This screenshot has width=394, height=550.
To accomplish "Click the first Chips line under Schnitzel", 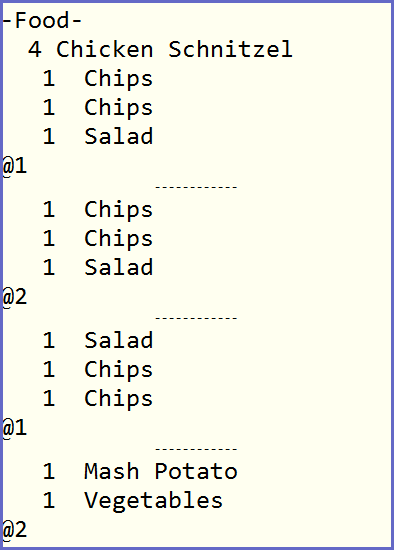I will pos(98,79).
